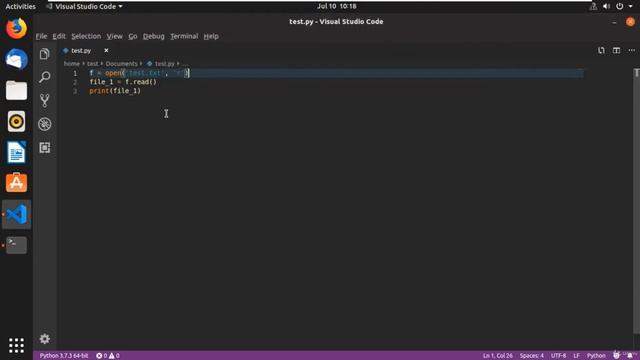The width and height of the screenshot is (640, 360).
Task: Open Source Control view
Action: (44, 100)
